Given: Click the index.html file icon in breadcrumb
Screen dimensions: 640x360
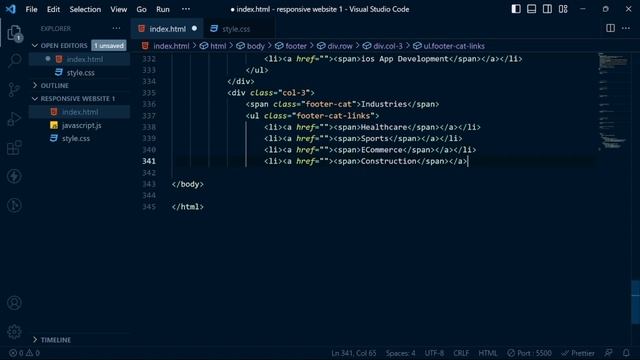Looking at the screenshot, I should [145, 46].
